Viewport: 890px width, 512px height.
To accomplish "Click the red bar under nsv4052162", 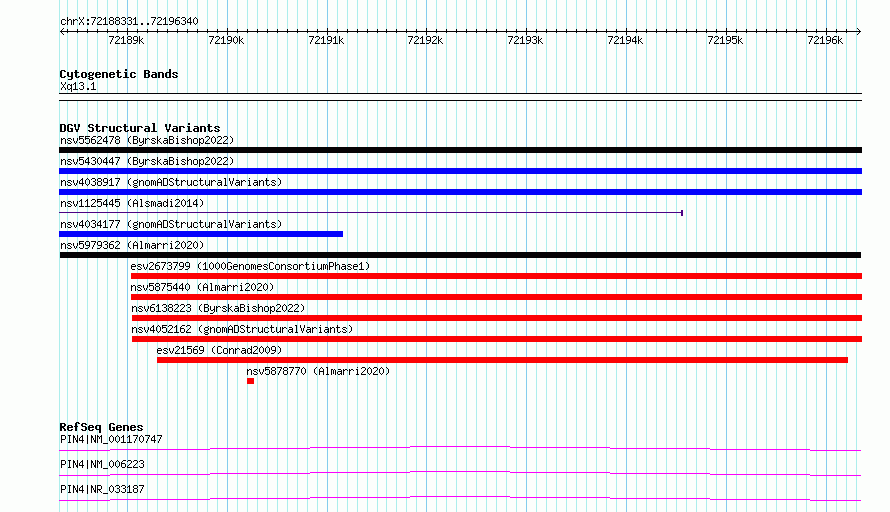I will pyautogui.click(x=497, y=339).
